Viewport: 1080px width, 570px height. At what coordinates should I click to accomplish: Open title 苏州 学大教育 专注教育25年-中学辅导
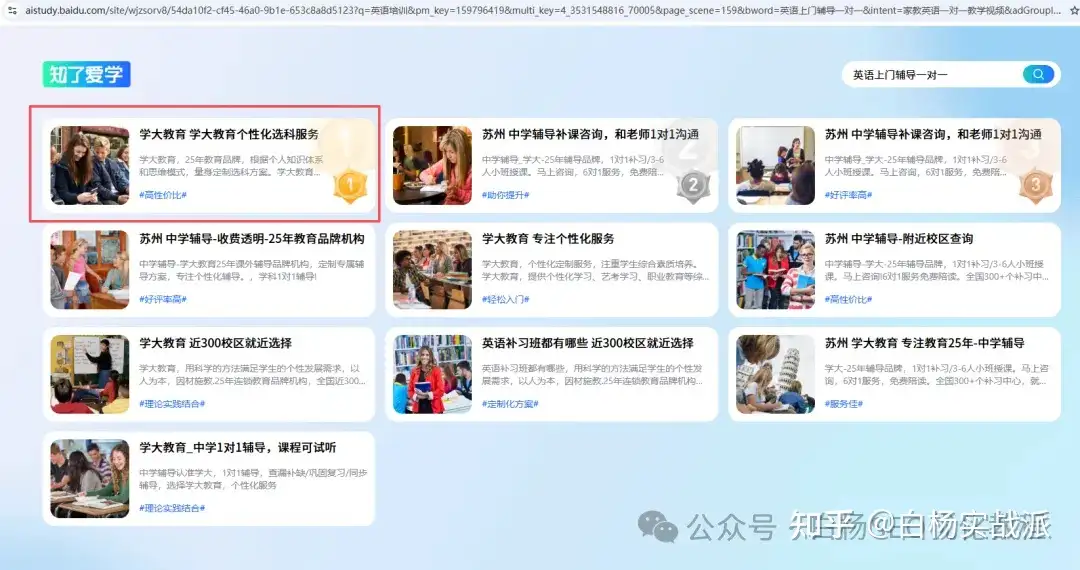[x=924, y=343]
